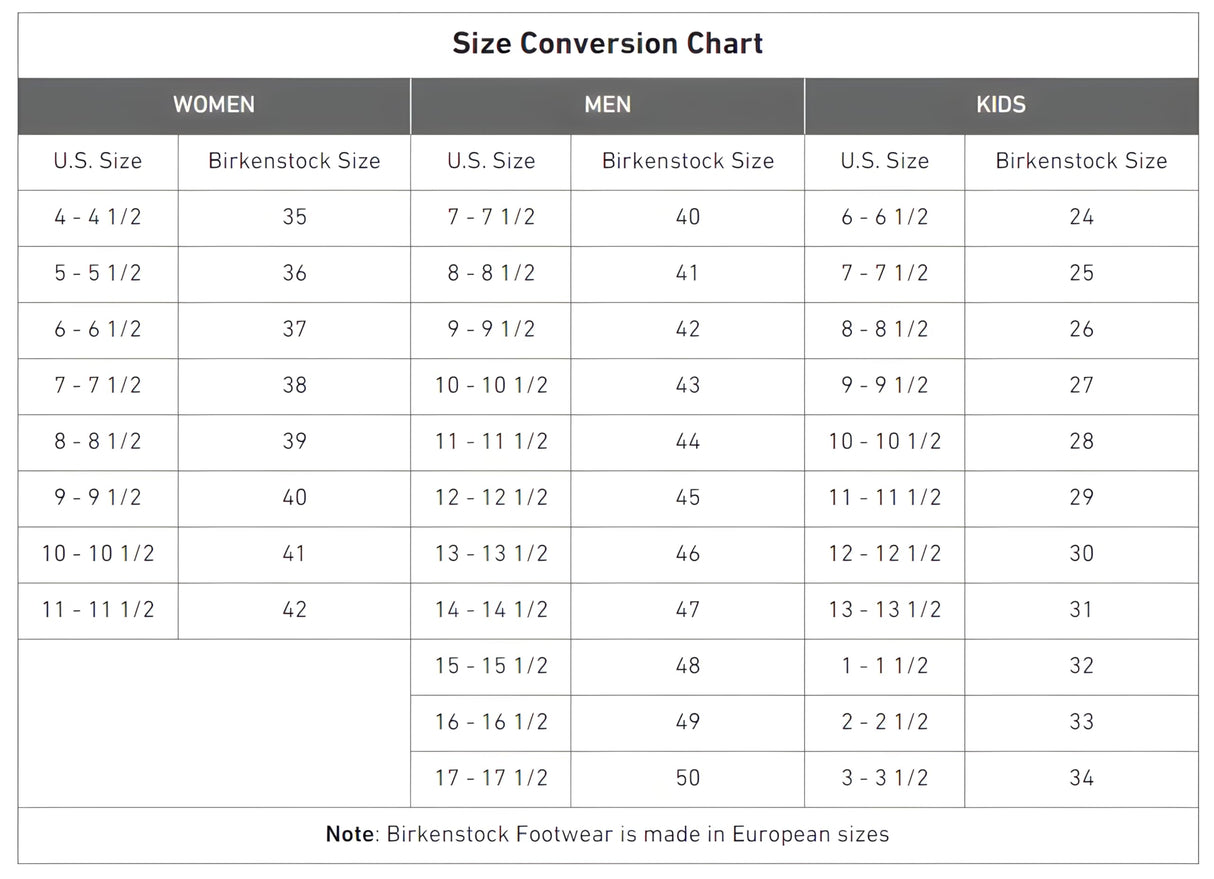1214x879 pixels.
Task: Click Birkenstock size 24 cell
Action: pyautogui.click(x=1081, y=217)
